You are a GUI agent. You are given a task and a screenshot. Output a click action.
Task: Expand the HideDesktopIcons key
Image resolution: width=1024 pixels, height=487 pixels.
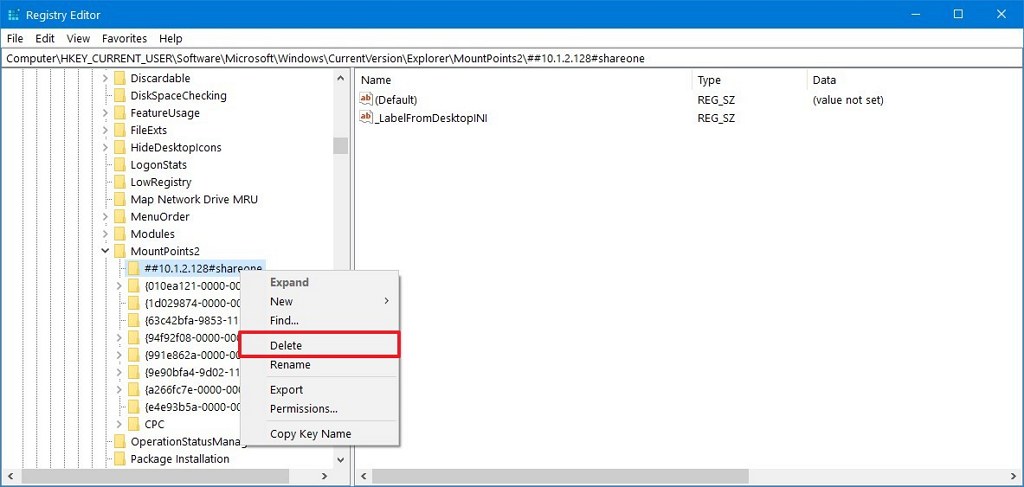(105, 148)
